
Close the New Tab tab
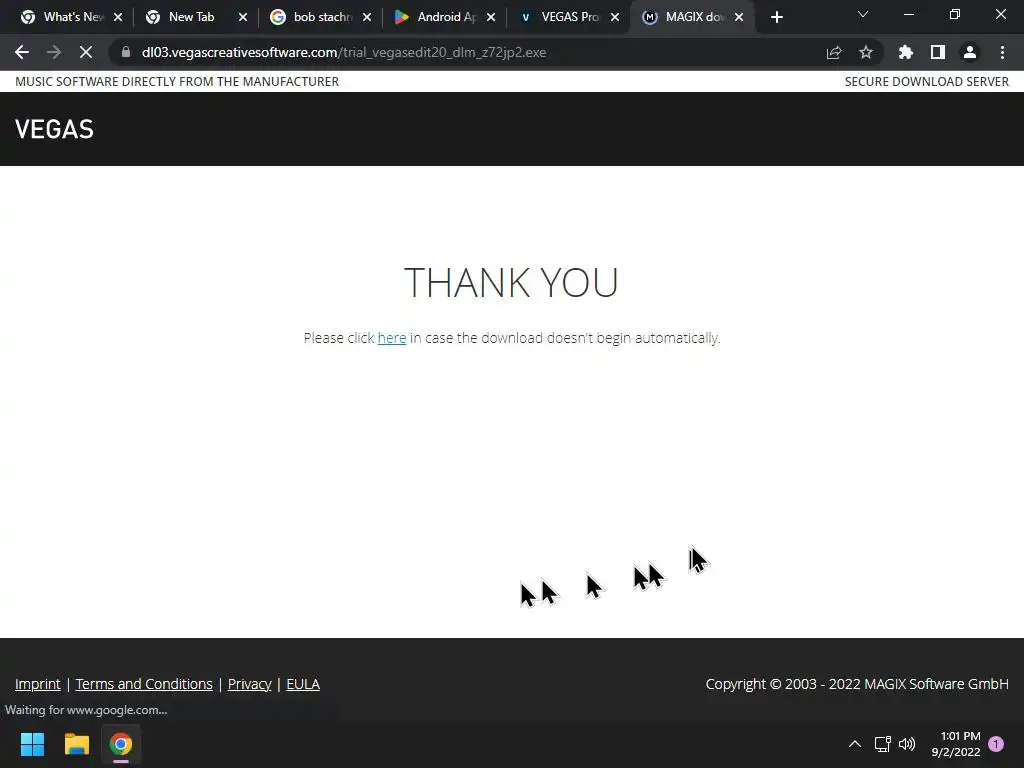click(x=243, y=17)
